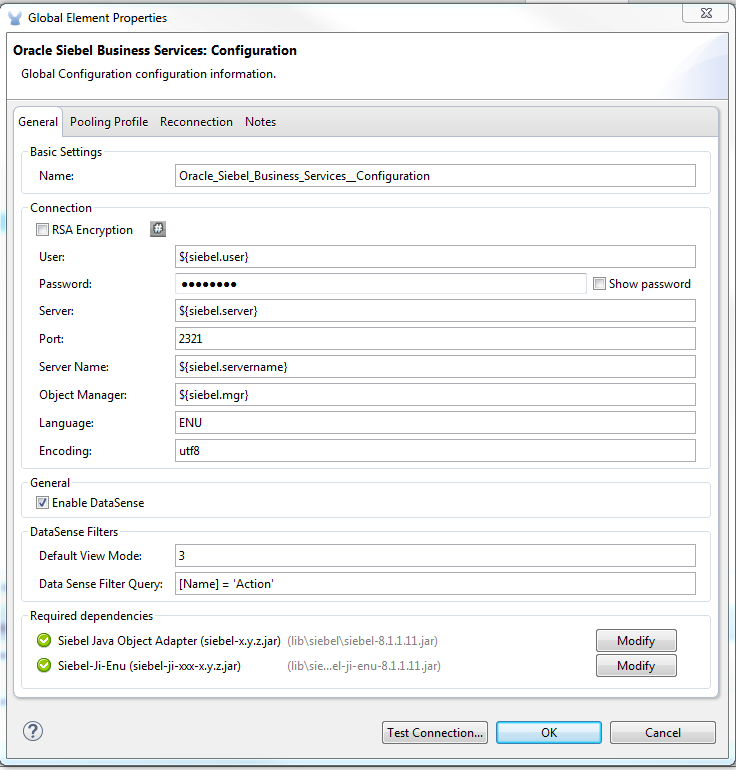The height and width of the screenshot is (770, 736).
Task: Toggle the Show password checkbox
Action: pyautogui.click(x=599, y=283)
